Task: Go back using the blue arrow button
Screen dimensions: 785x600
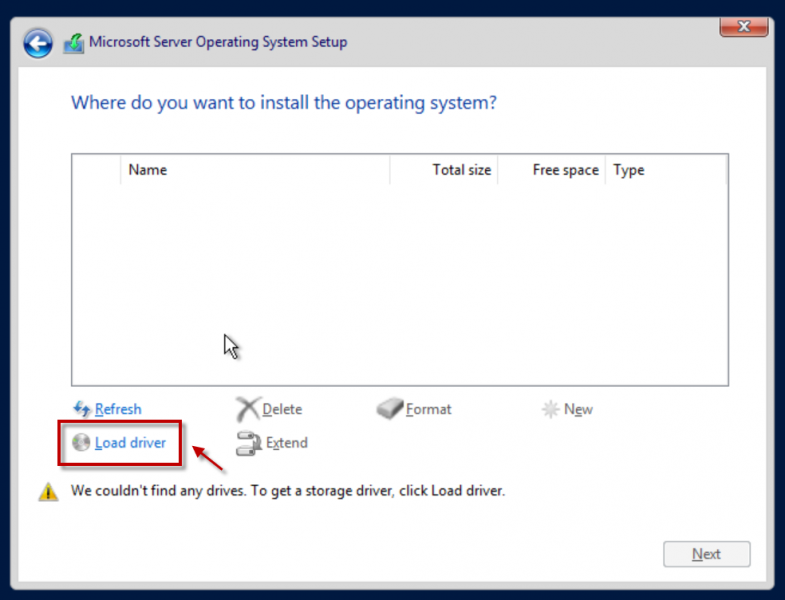Action: 38,44
